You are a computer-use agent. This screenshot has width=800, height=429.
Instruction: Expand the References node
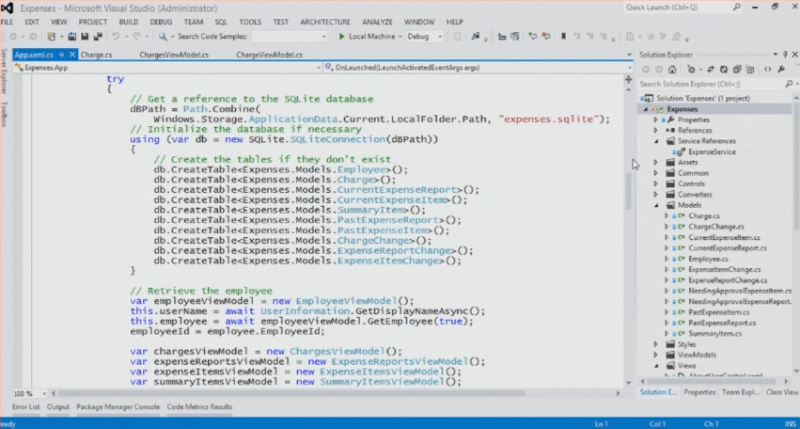656,130
